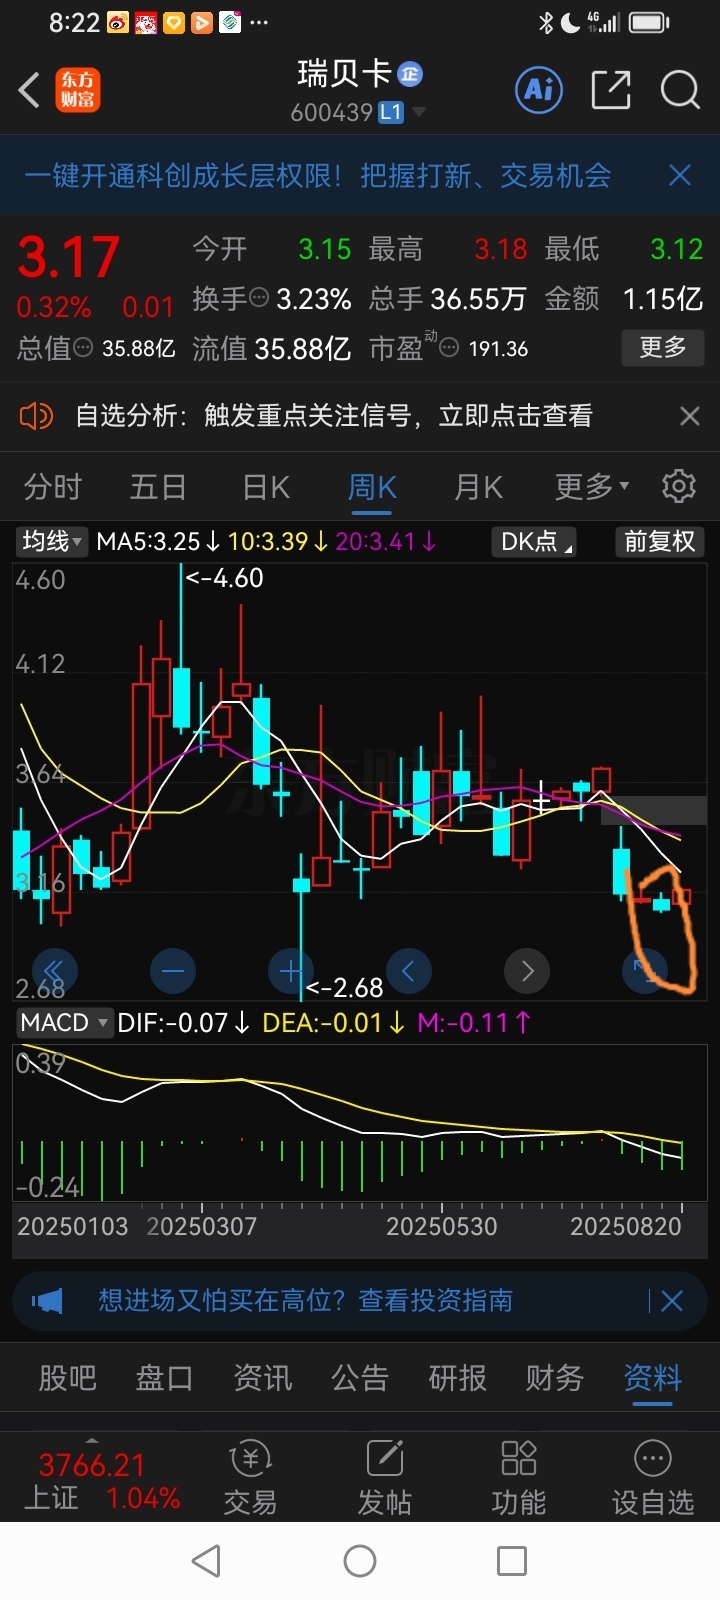Go back with the left arrow

[x=29, y=90]
